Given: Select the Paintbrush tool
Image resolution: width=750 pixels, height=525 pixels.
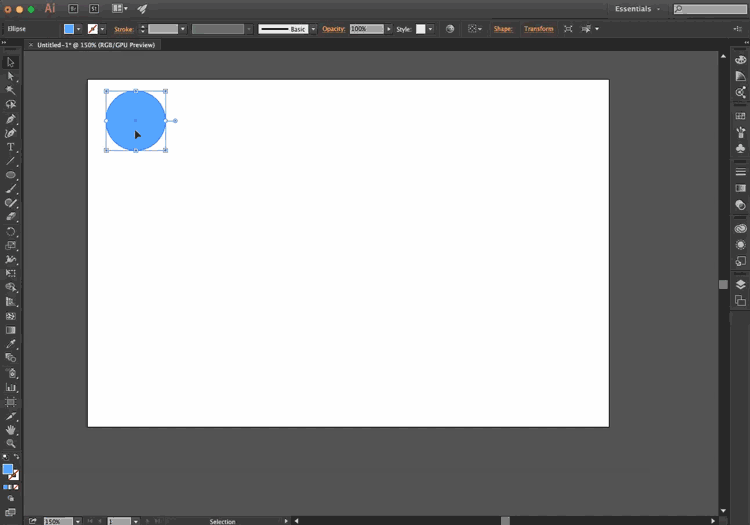Looking at the screenshot, I should pyautogui.click(x=11, y=189).
